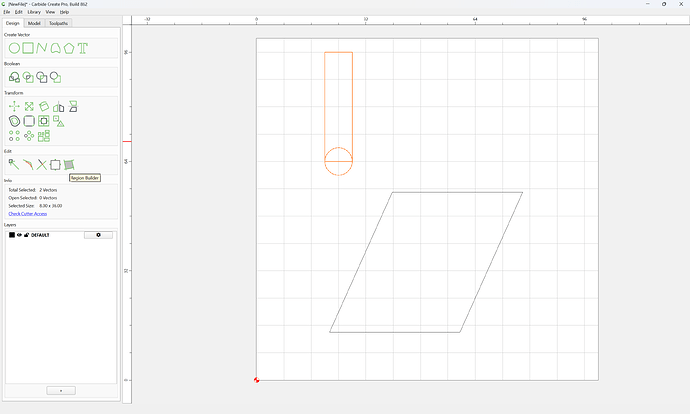
Task: Select the DEFAULT layer row
Action: 61,235
